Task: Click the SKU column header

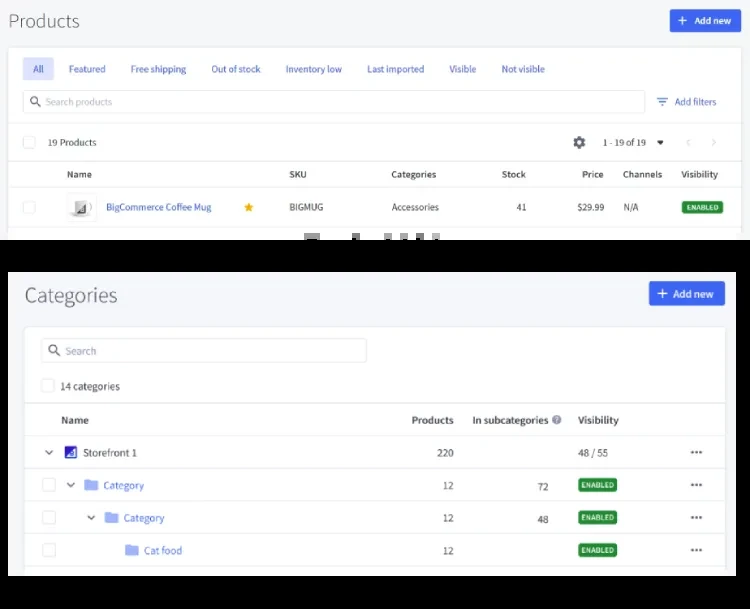Action: pos(298,174)
